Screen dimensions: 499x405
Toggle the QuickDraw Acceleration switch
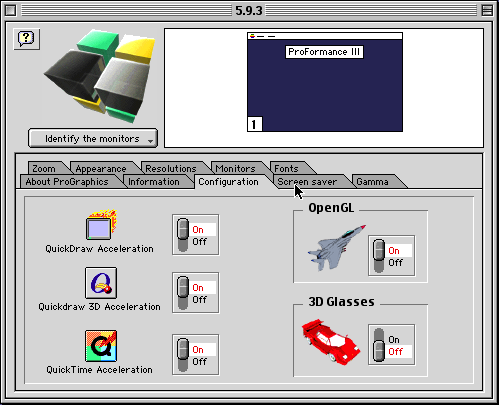pyautogui.click(x=196, y=235)
